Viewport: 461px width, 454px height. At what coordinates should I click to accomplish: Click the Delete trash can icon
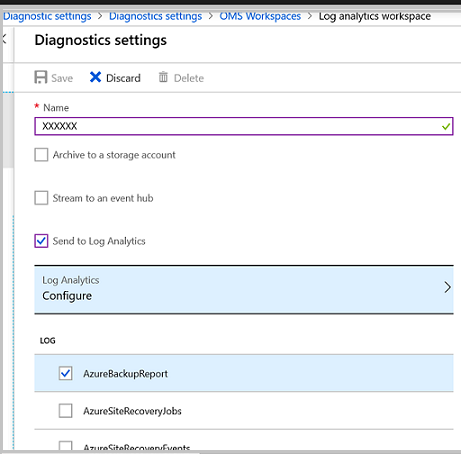pos(163,77)
